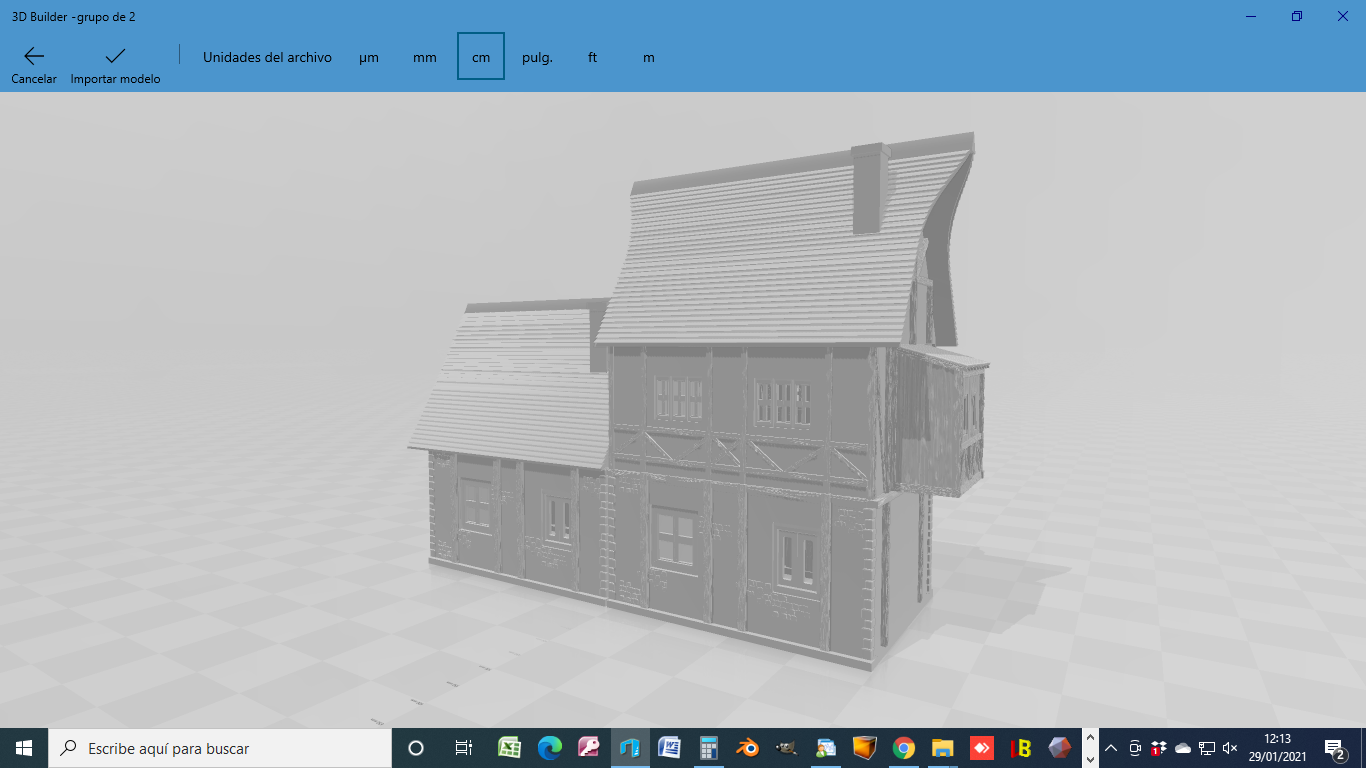Open Excel from the taskbar
Viewport: 1366px width, 768px height.
[x=509, y=748]
